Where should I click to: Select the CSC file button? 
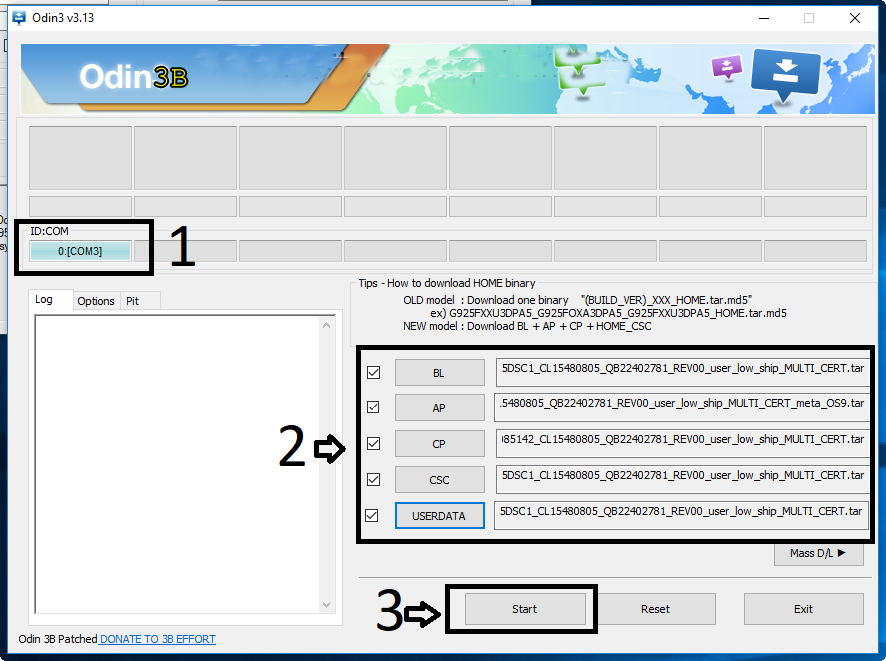440,480
